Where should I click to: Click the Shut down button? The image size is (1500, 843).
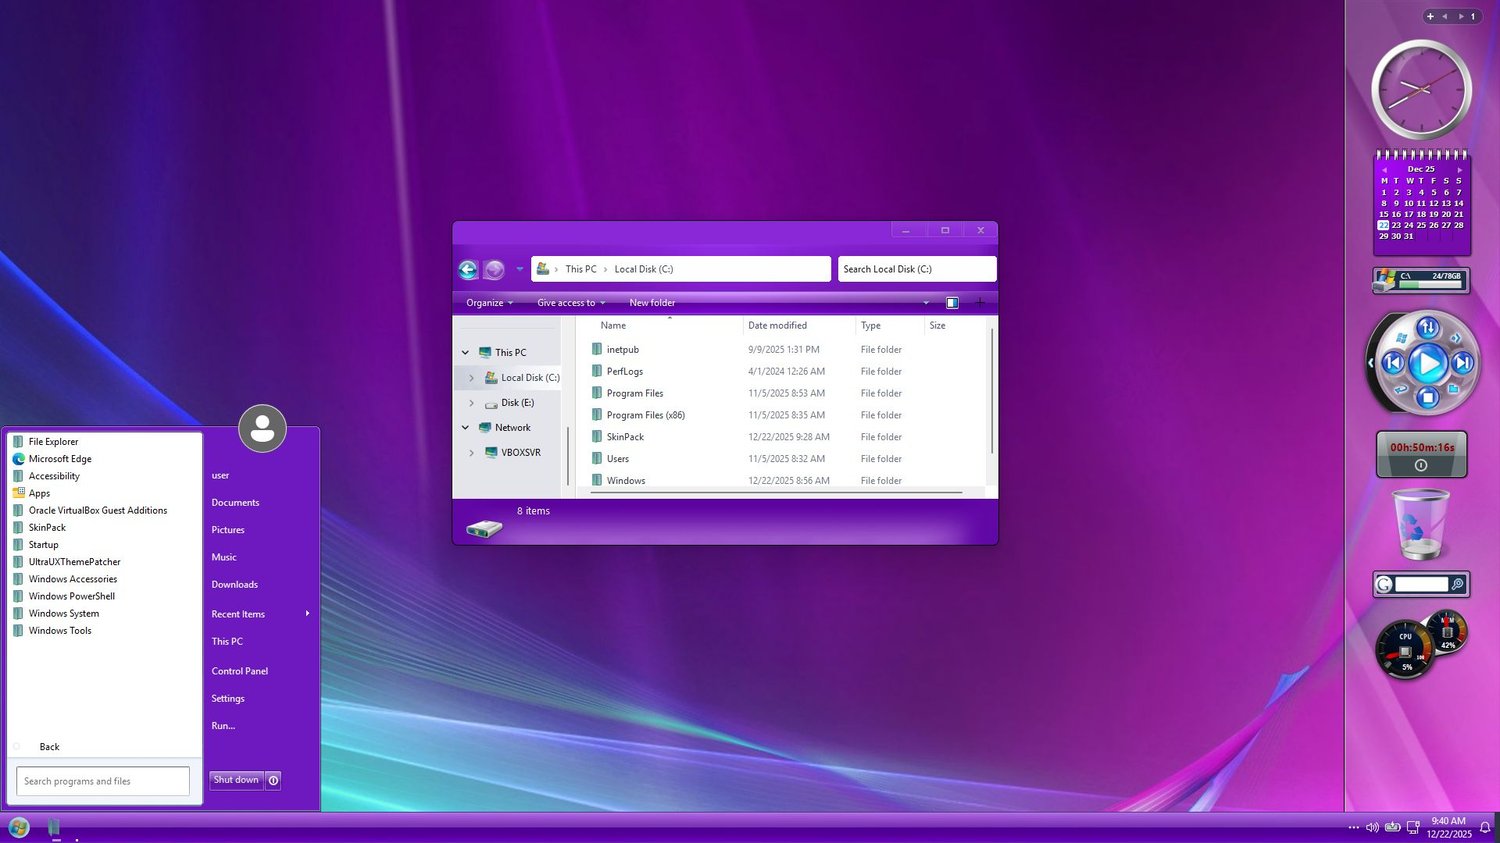point(236,780)
